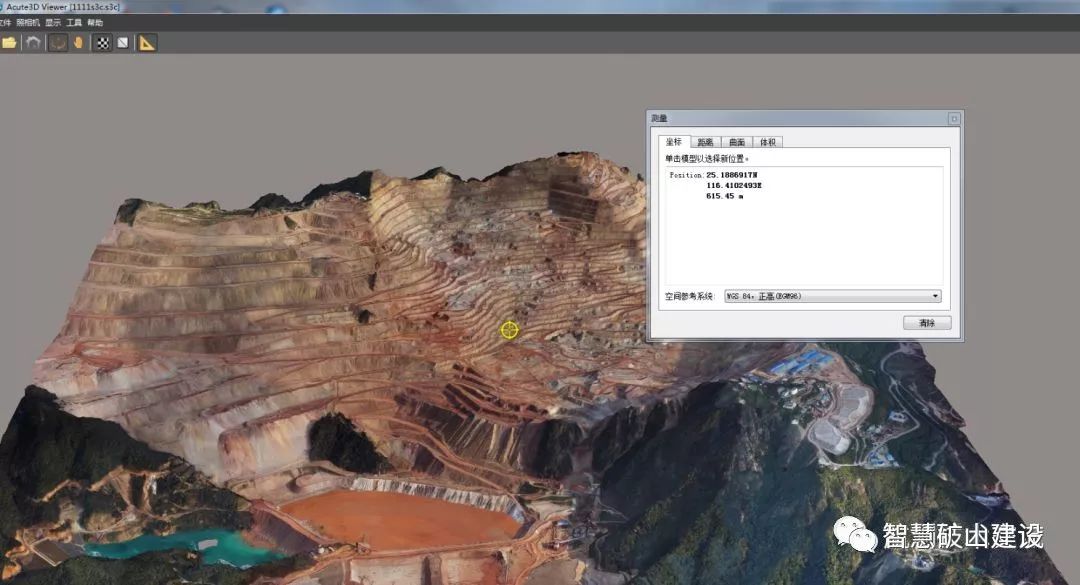
Task: Open the 显示 menu
Action: click(x=53, y=22)
